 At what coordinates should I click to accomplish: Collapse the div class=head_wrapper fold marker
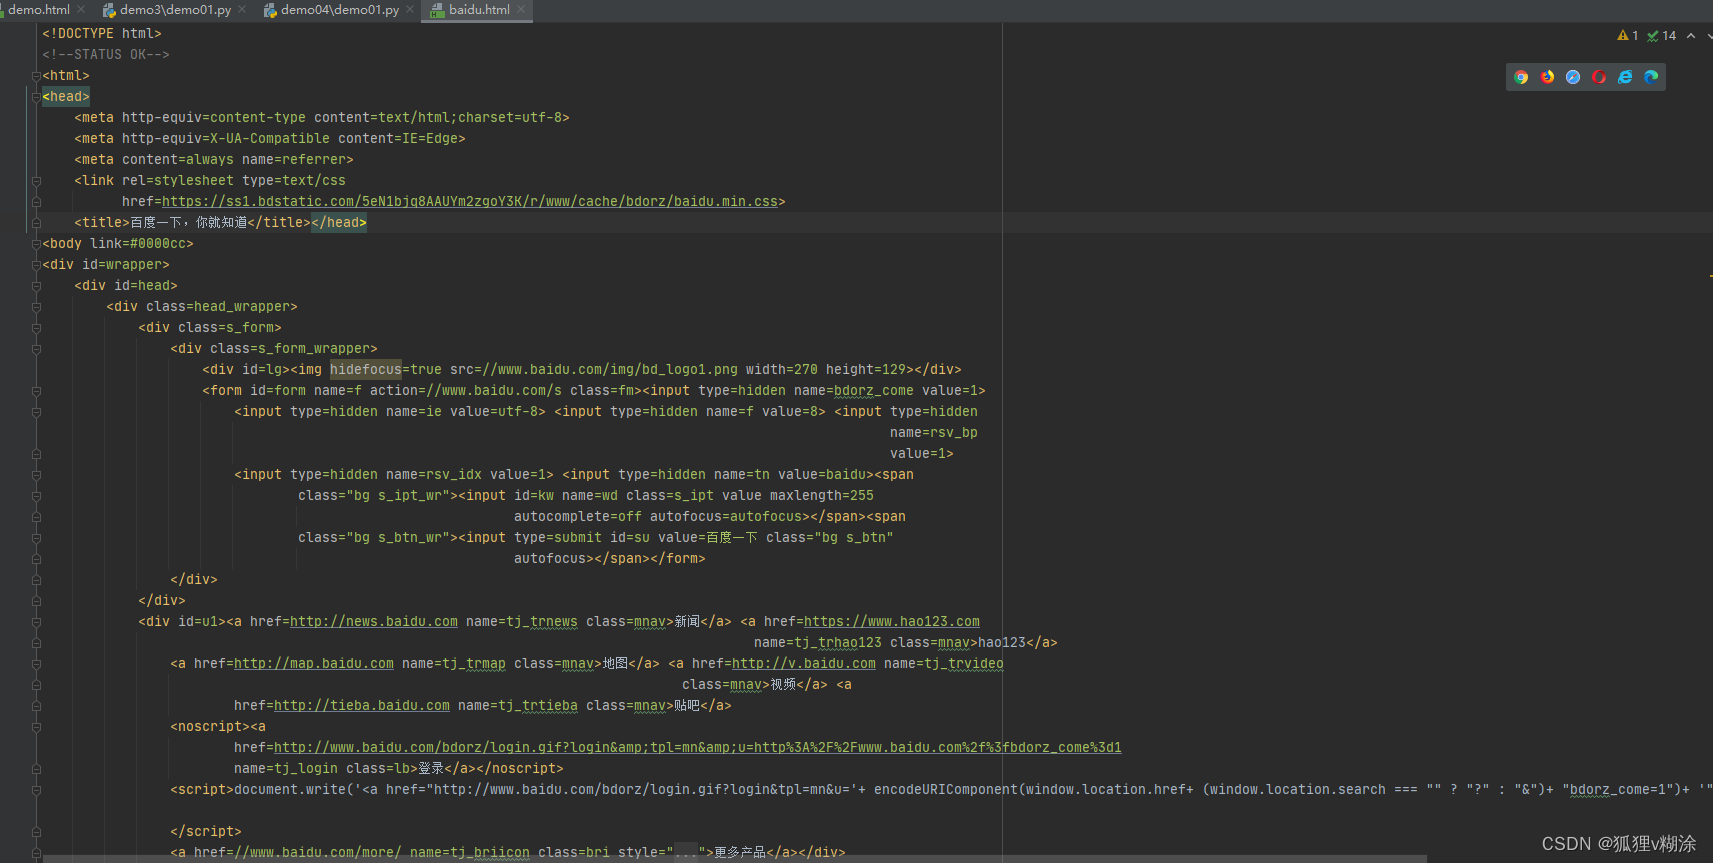(x=36, y=307)
